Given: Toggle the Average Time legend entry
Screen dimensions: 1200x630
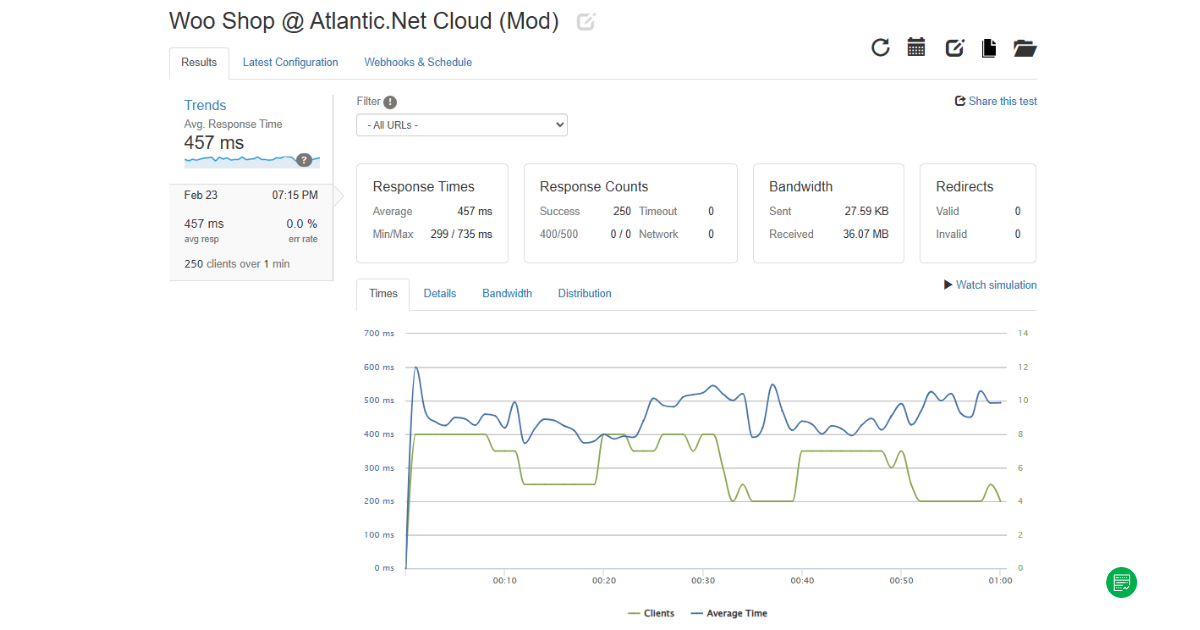Looking at the screenshot, I should click(x=729, y=613).
